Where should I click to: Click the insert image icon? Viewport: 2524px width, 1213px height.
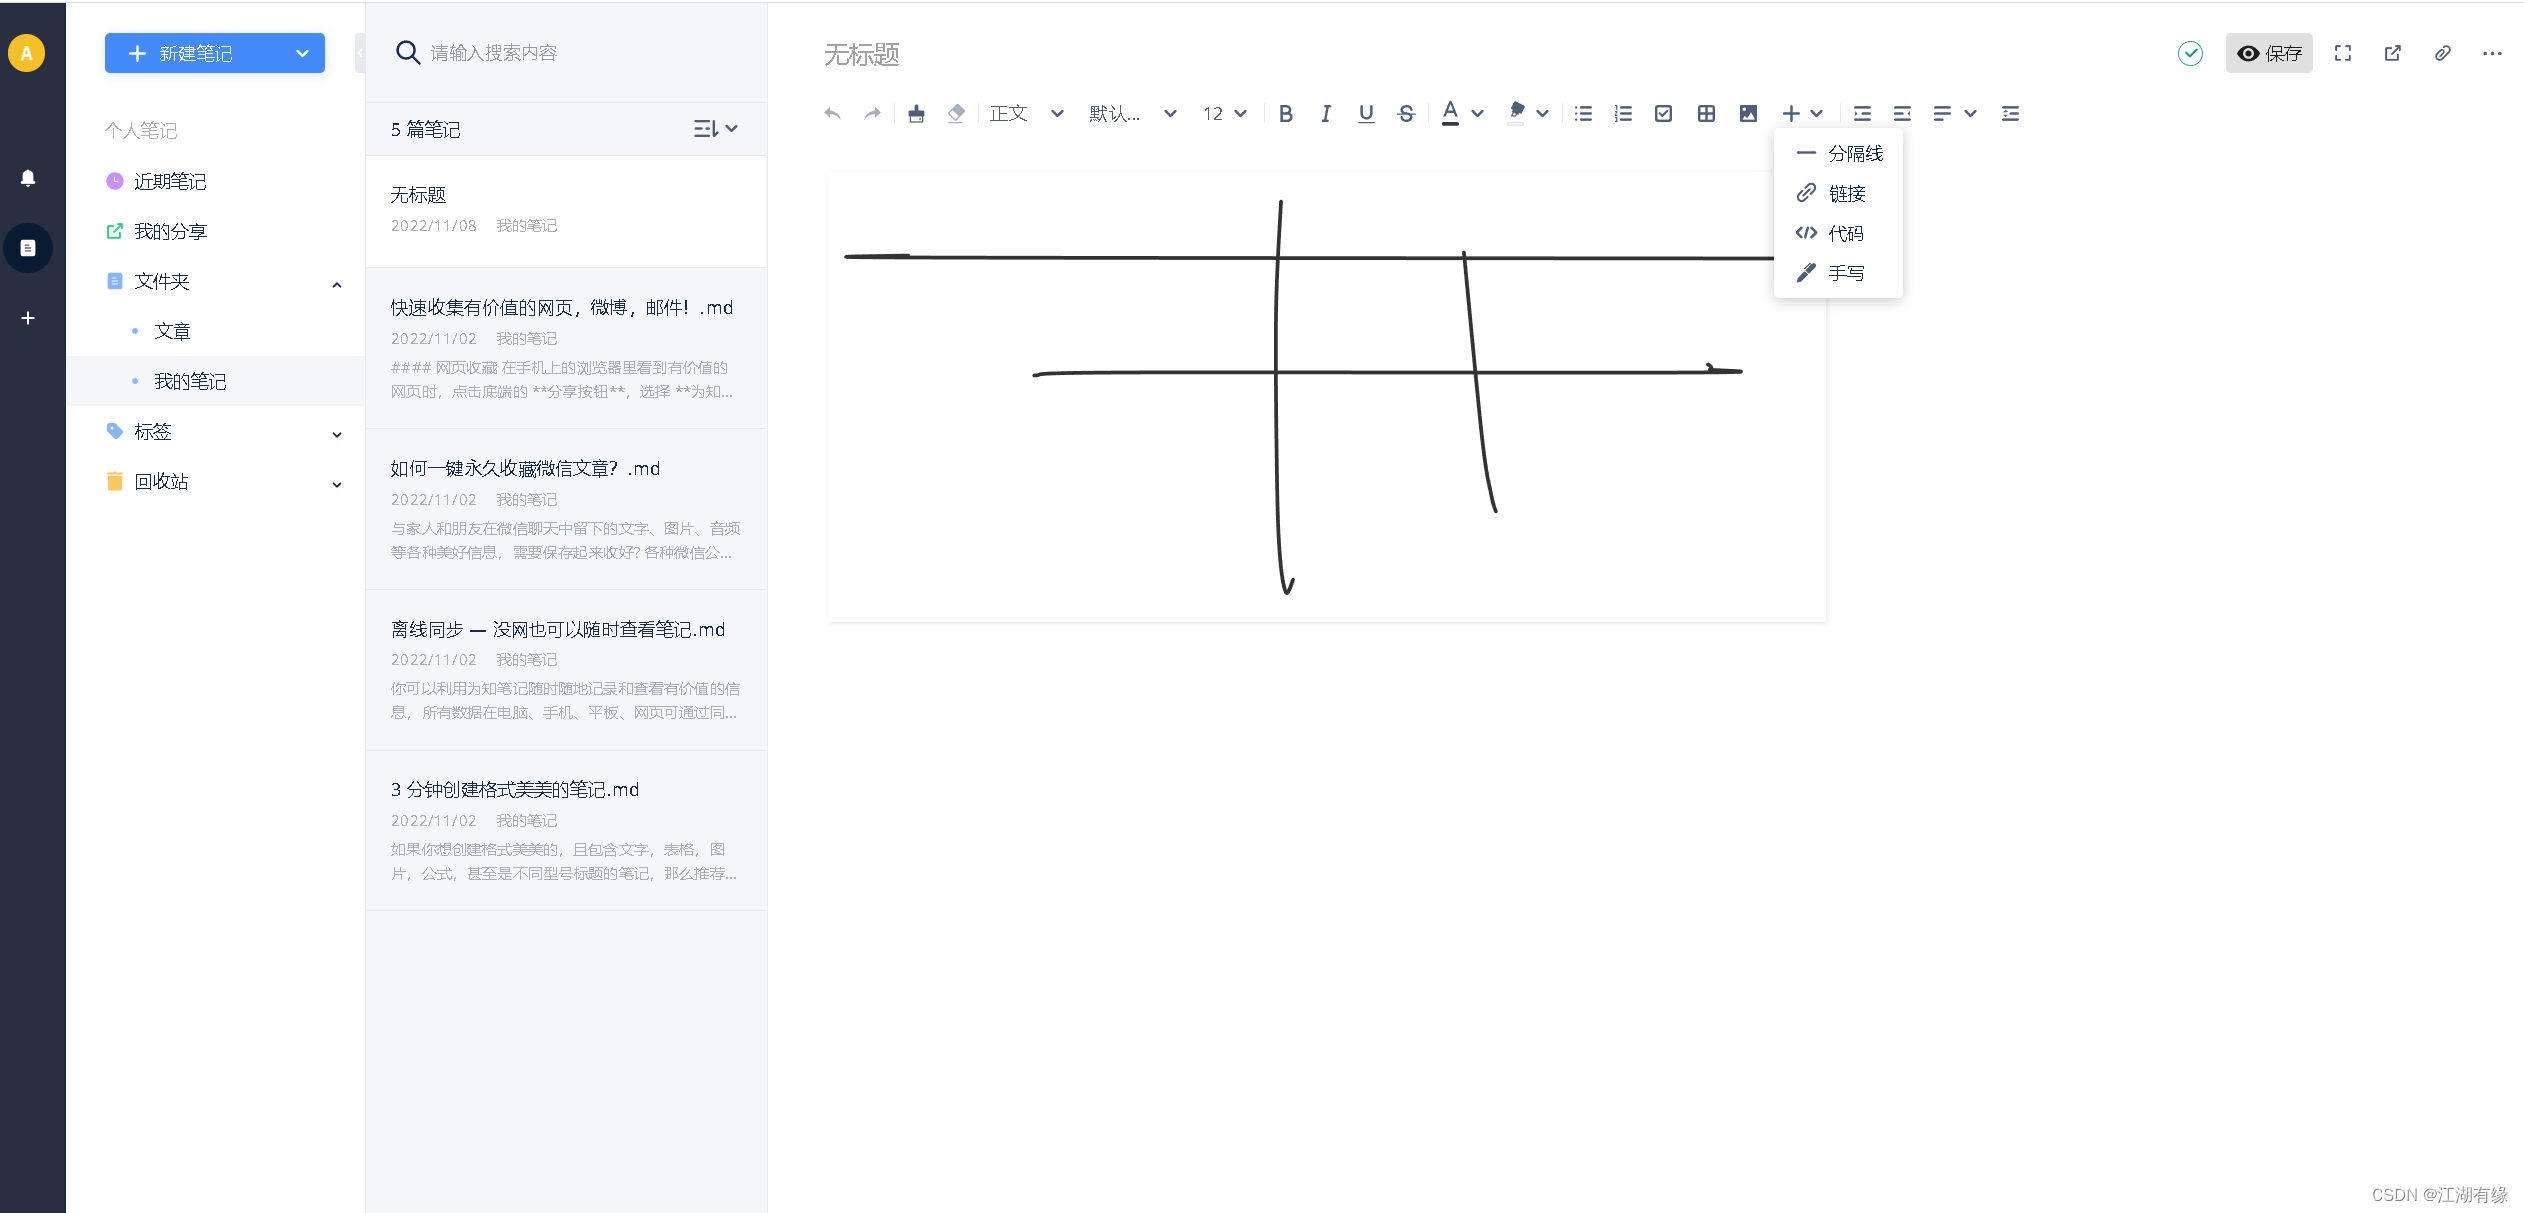tap(1748, 114)
